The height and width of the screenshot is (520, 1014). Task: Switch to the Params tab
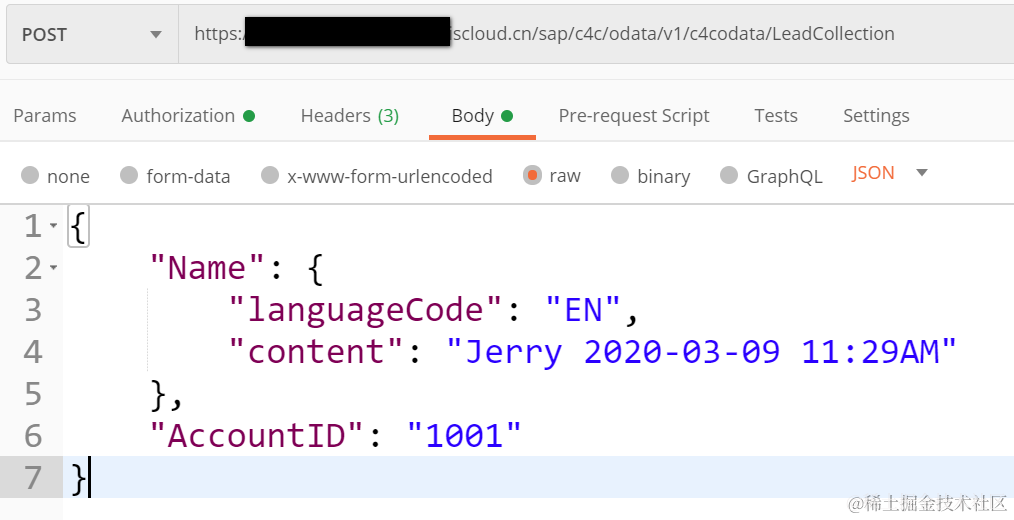(x=45, y=116)
